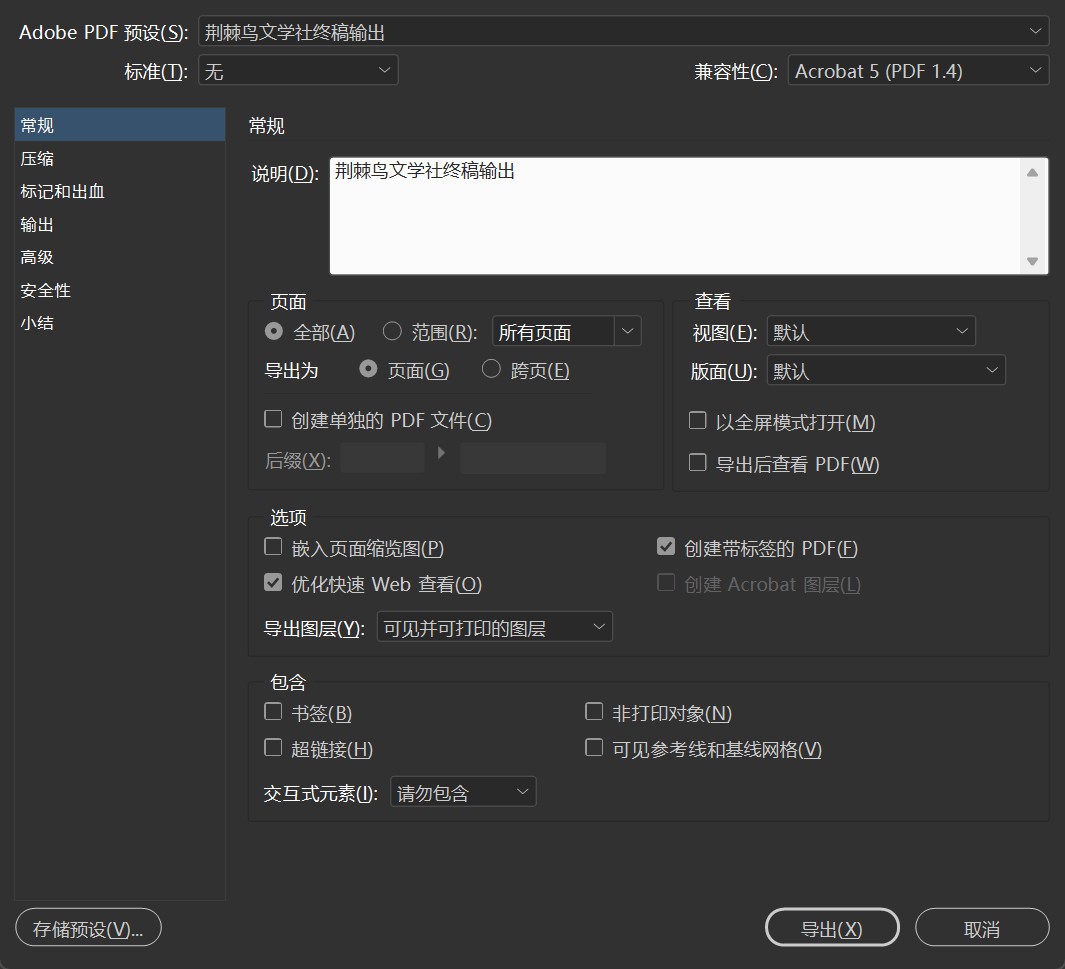Expand the 标准 dropdown
Screen dimensions: 1065x969
pos(298,70)
